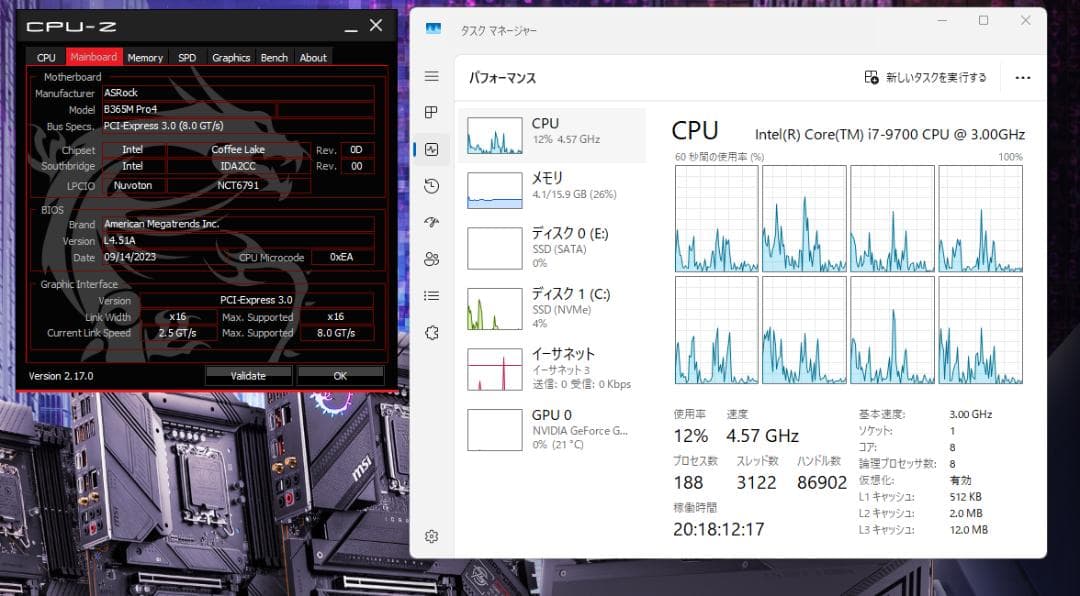Viewport: 1080px width, 596px height.
Task: Open Task Manager settings gear icon
Action: click(x=432, y=536)
